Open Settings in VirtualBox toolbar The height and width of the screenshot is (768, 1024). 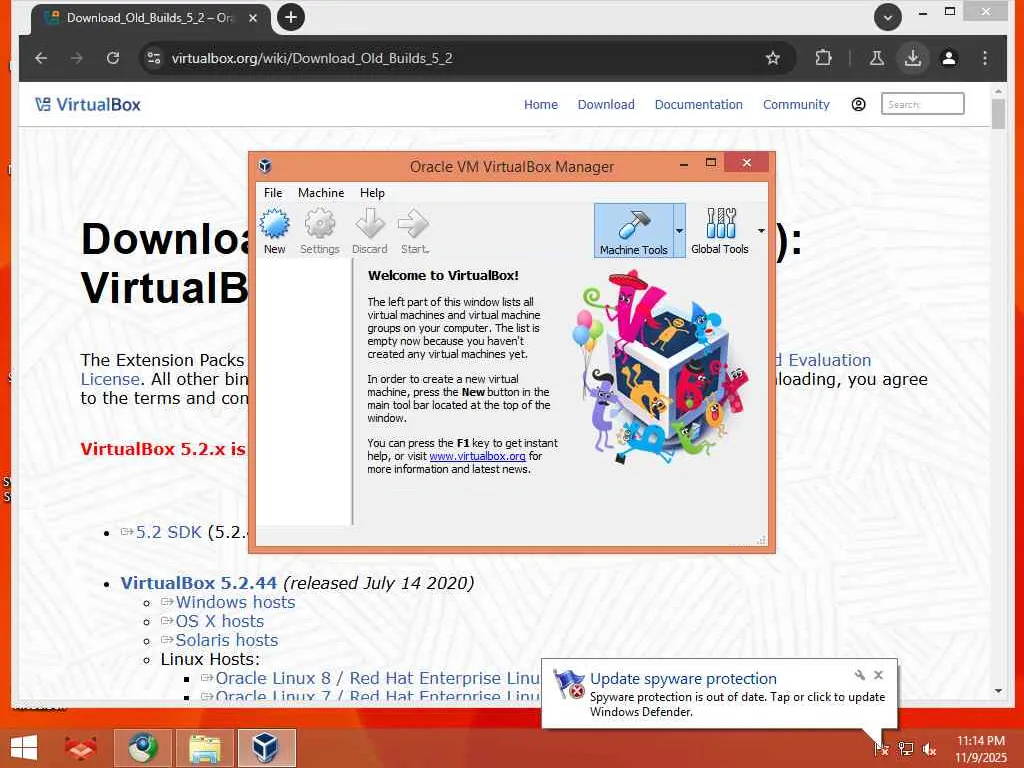pos(319,231)
